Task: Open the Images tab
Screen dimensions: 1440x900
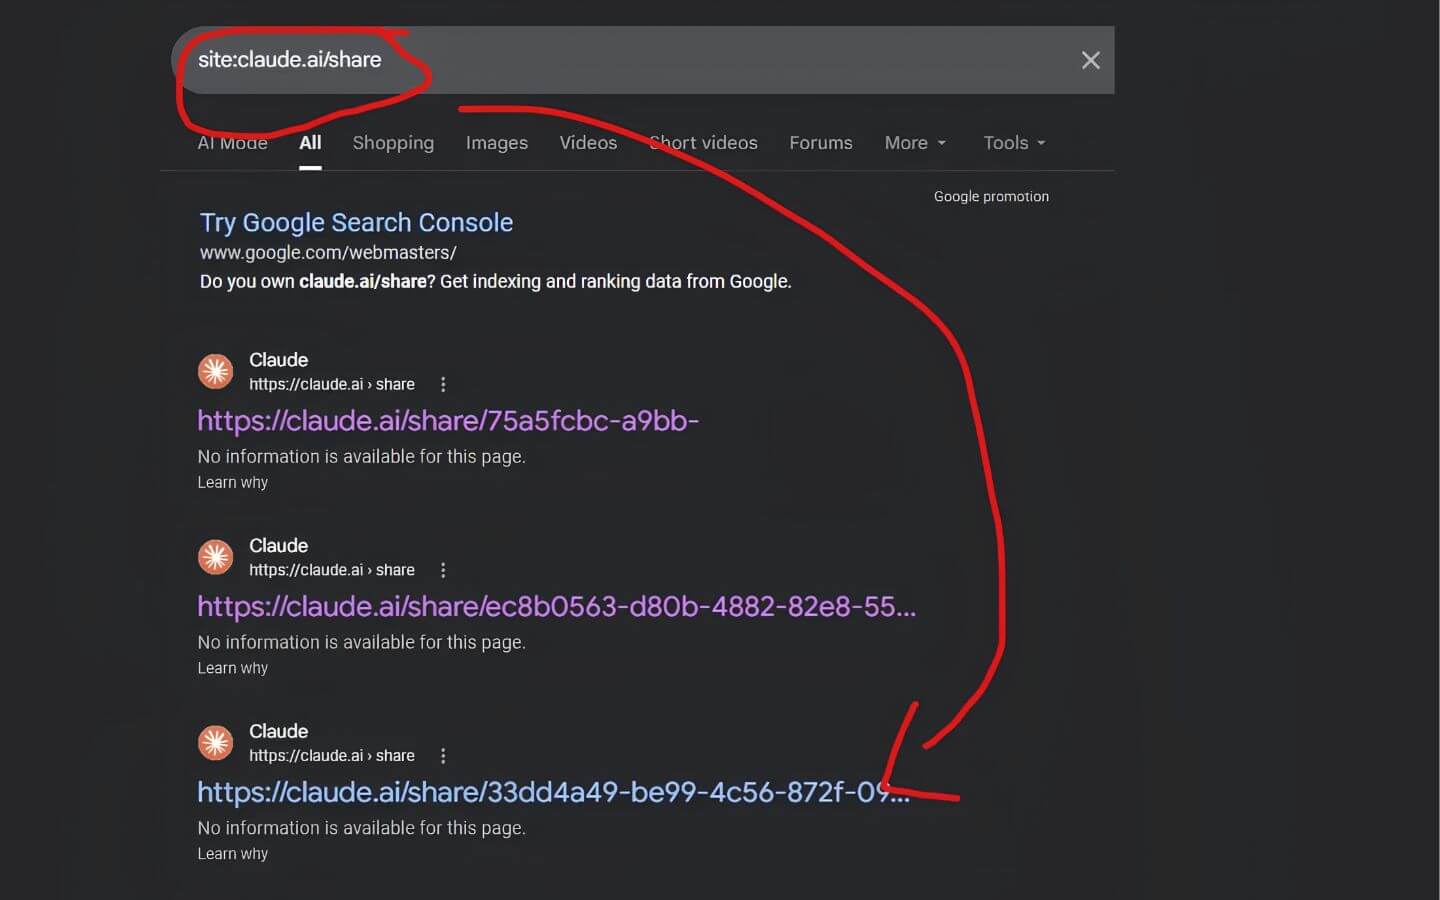Action: click(x=497, y=143)
